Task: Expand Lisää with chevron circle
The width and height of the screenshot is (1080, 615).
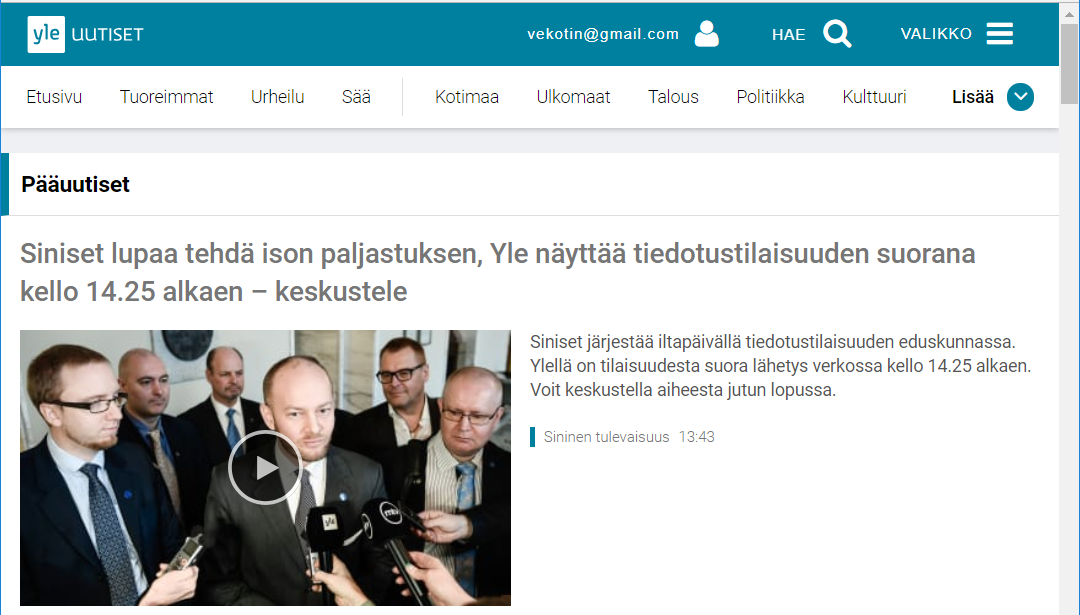Action: click(x=1020, y=97)
